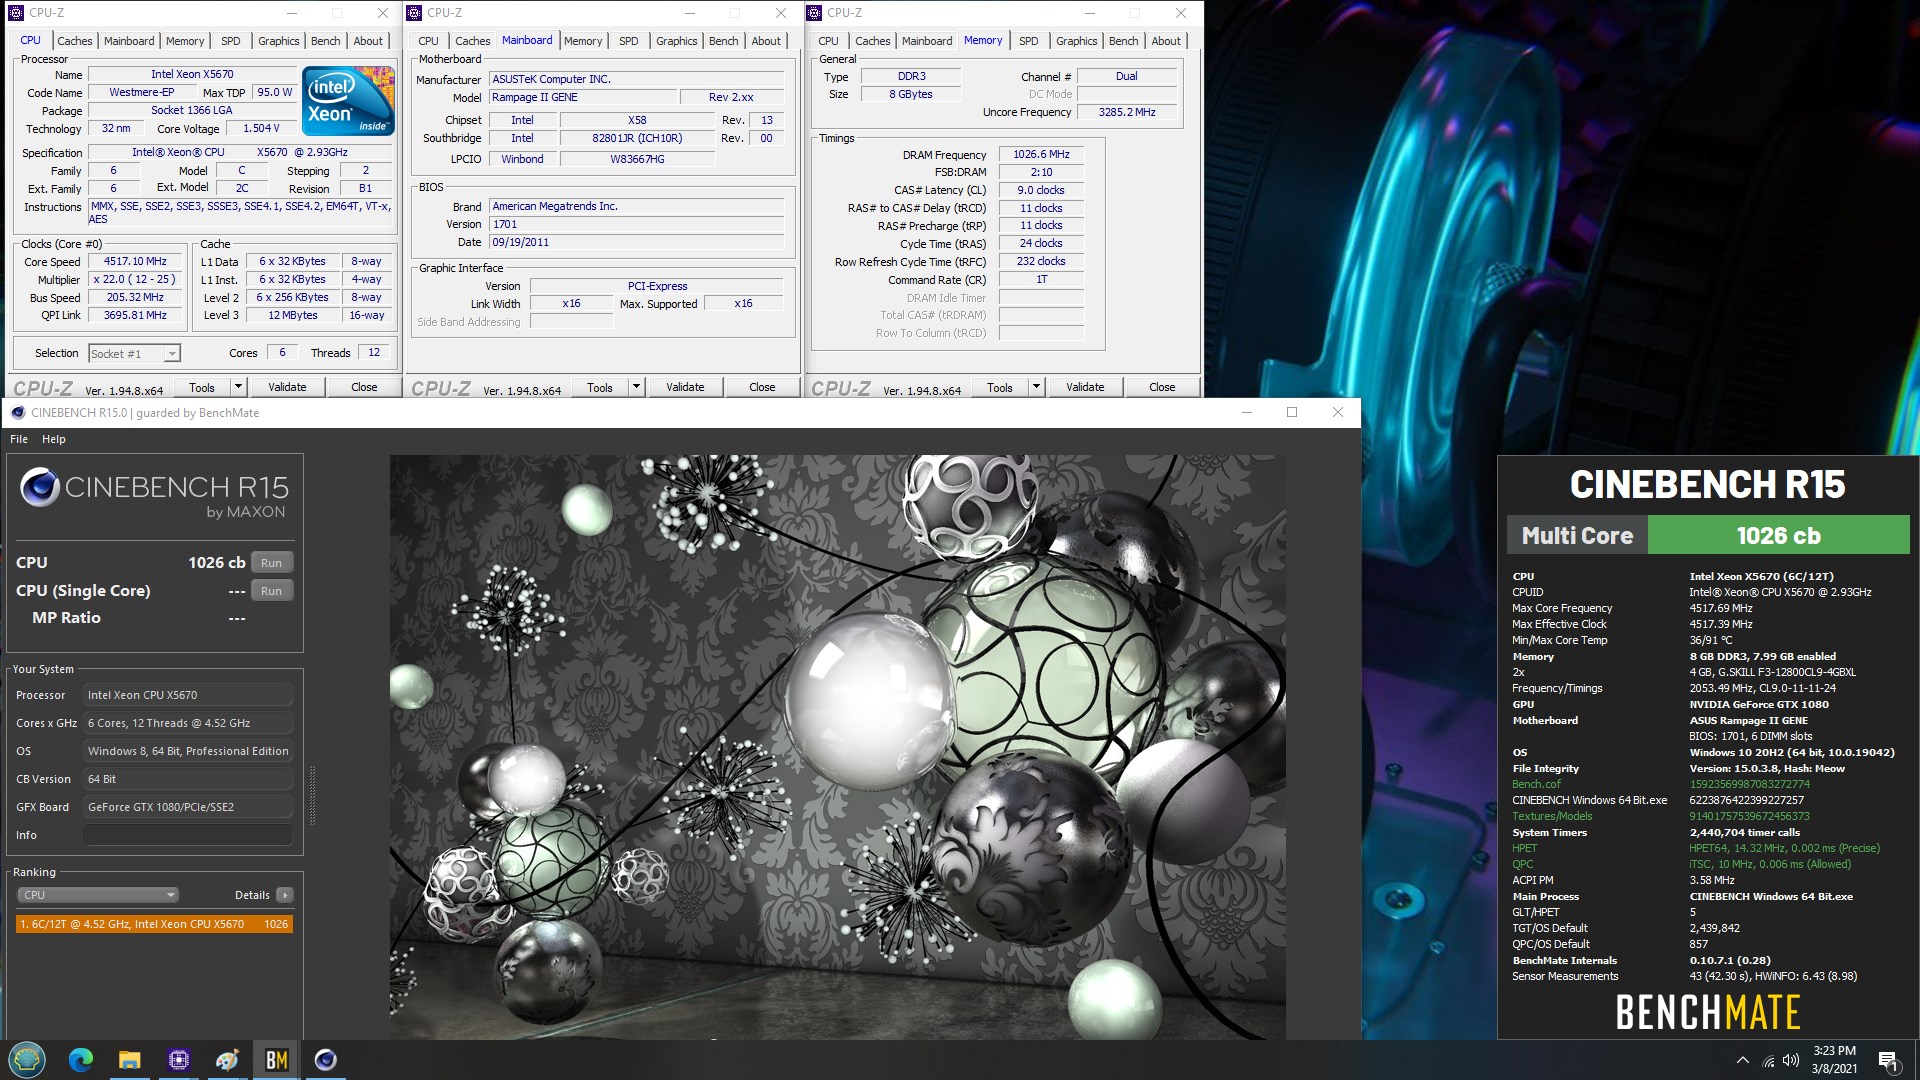This screenshot has height=1080, width=1920.
Task: Run the CPU multi-core benchmark
Action: coord(272,563)
